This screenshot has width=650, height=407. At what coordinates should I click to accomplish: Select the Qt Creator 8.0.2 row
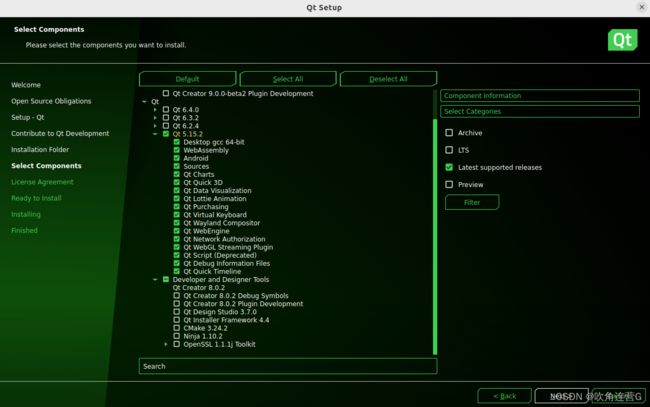coord(199,287)
